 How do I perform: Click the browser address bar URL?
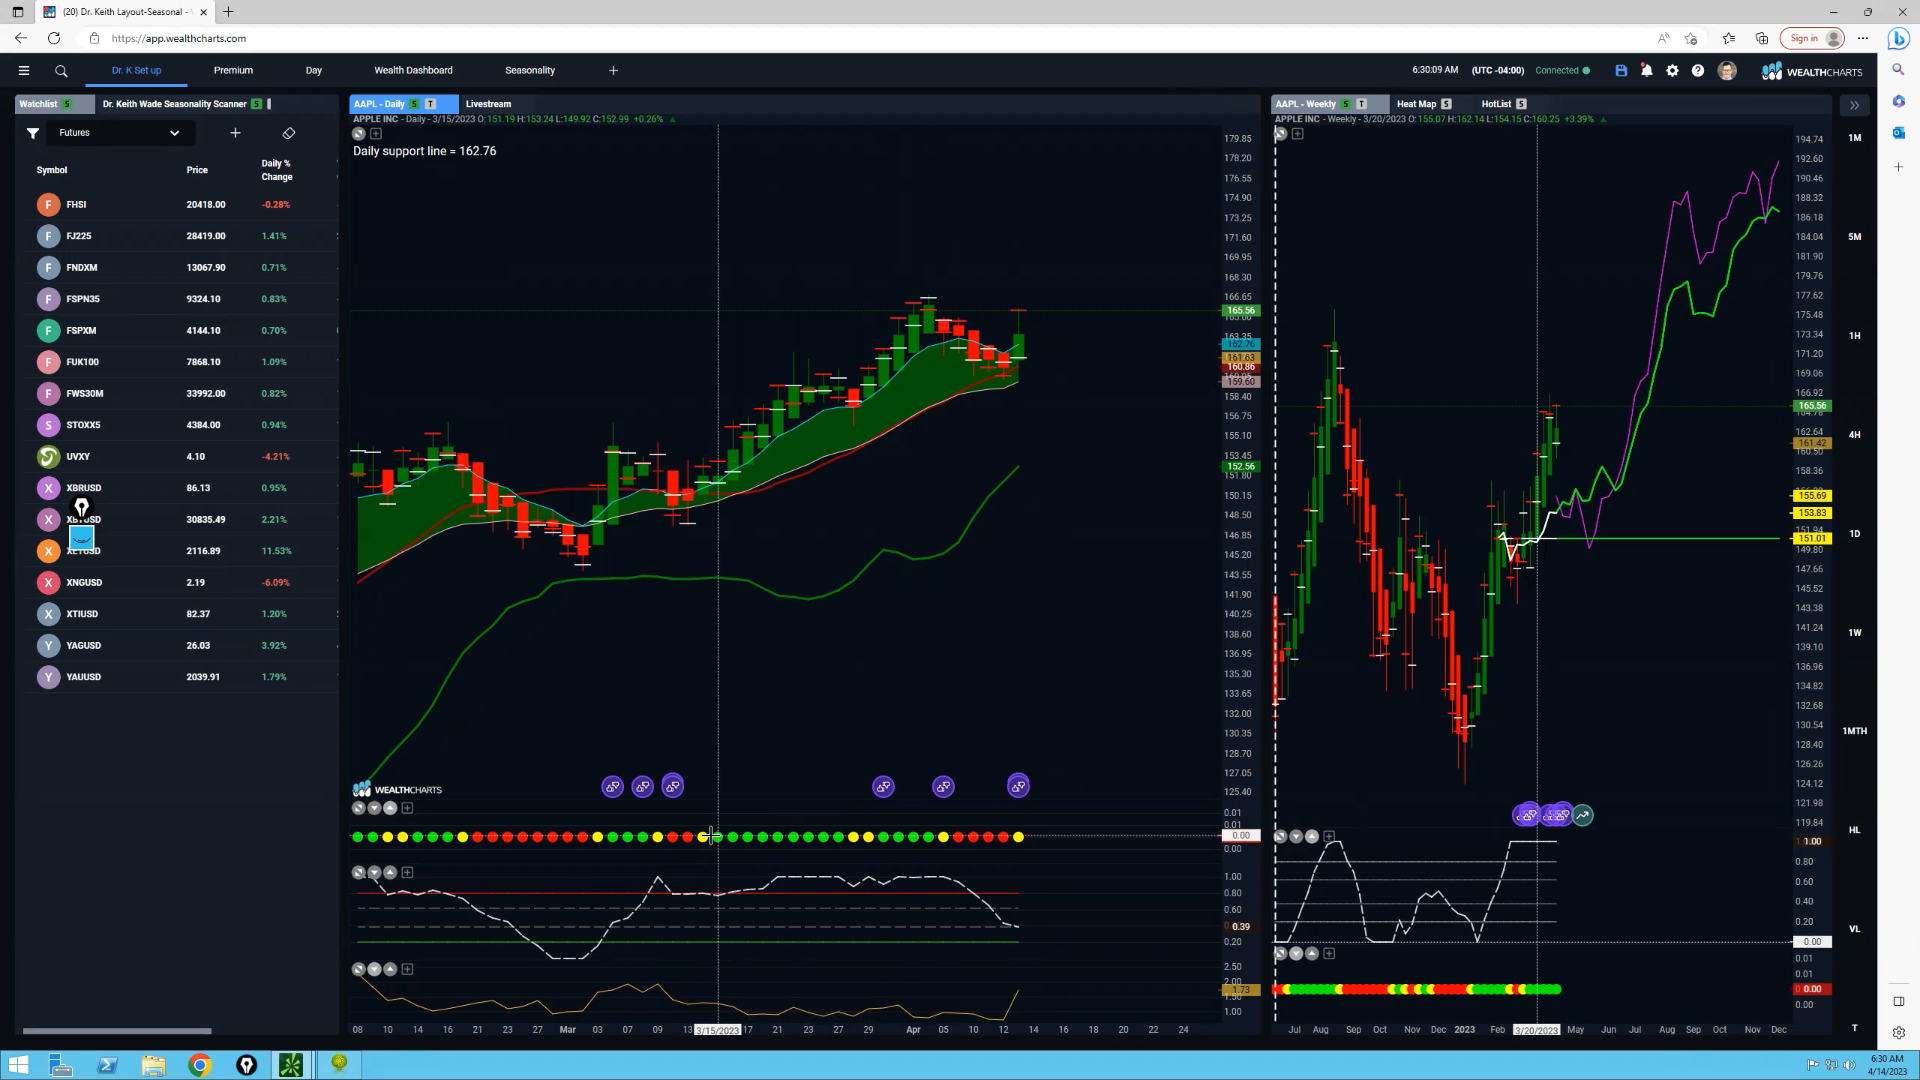[179, 38]
